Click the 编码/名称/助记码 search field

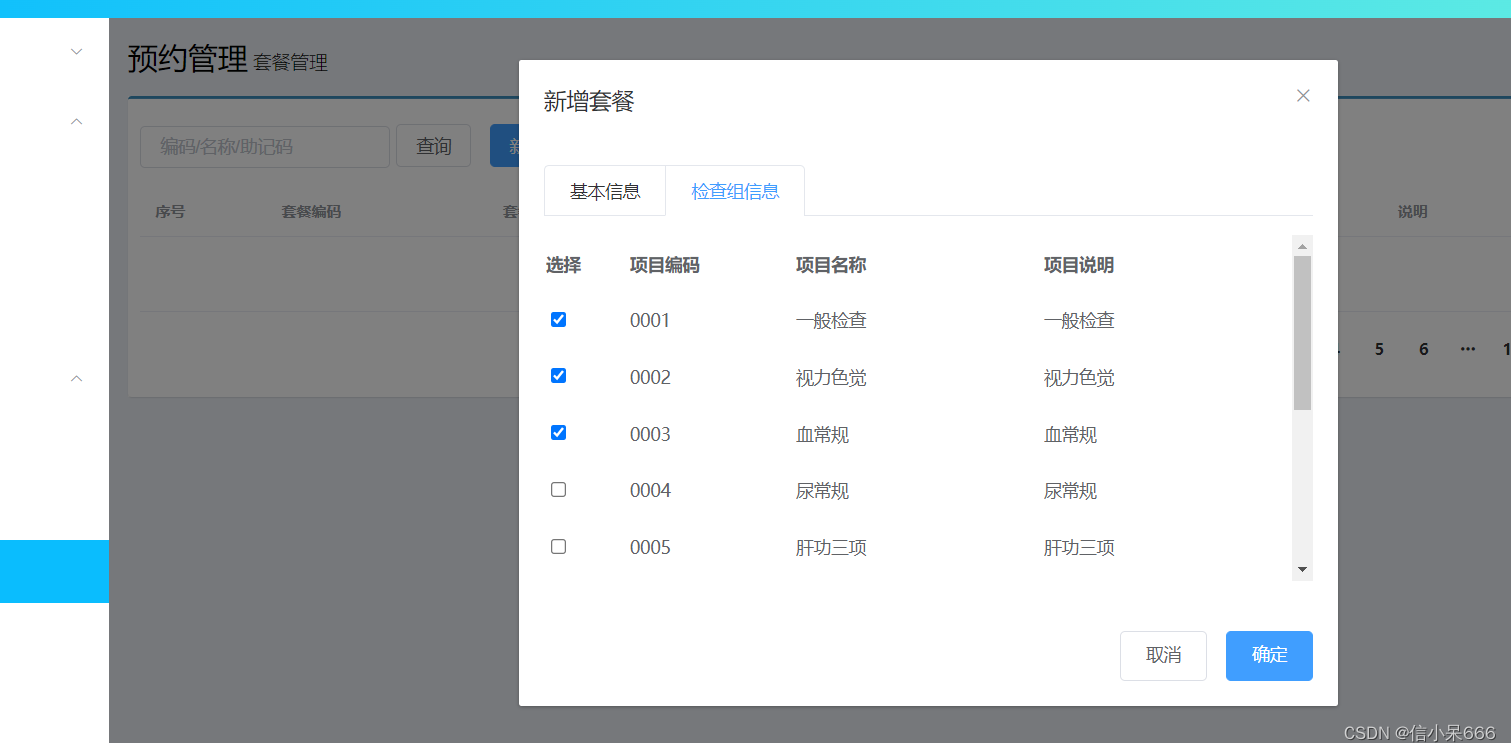pos(264,146)
